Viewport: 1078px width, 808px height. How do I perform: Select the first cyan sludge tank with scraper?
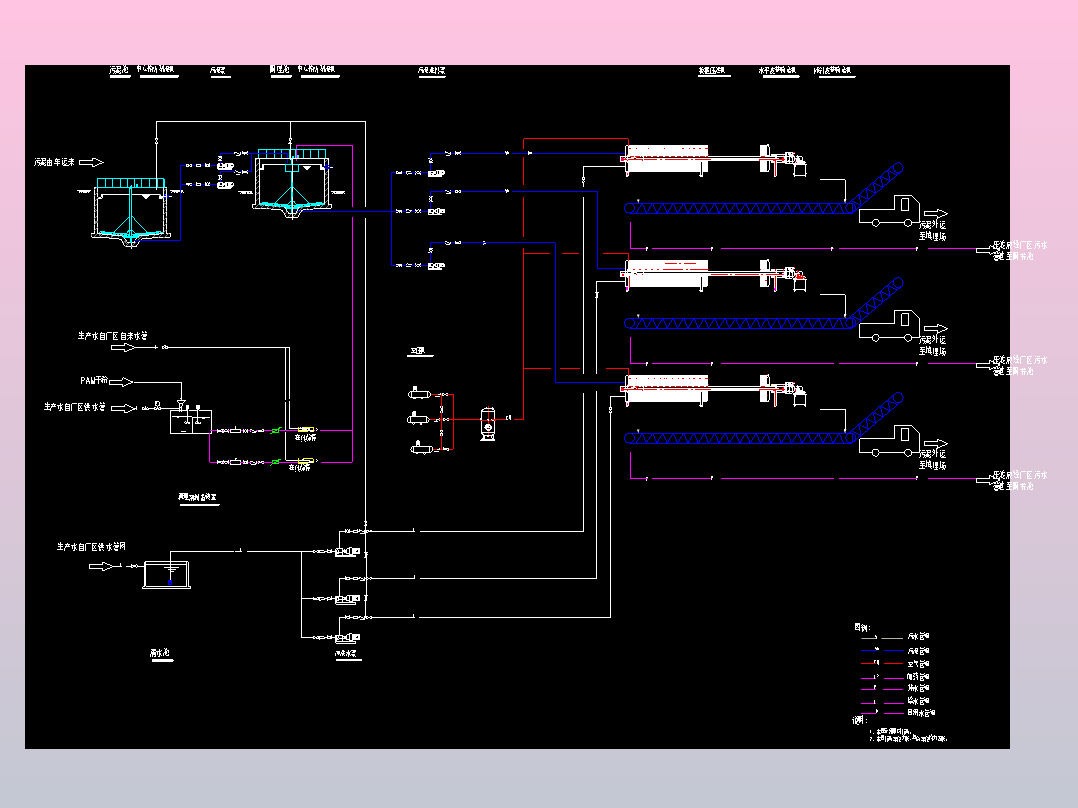tap(130, 212)
